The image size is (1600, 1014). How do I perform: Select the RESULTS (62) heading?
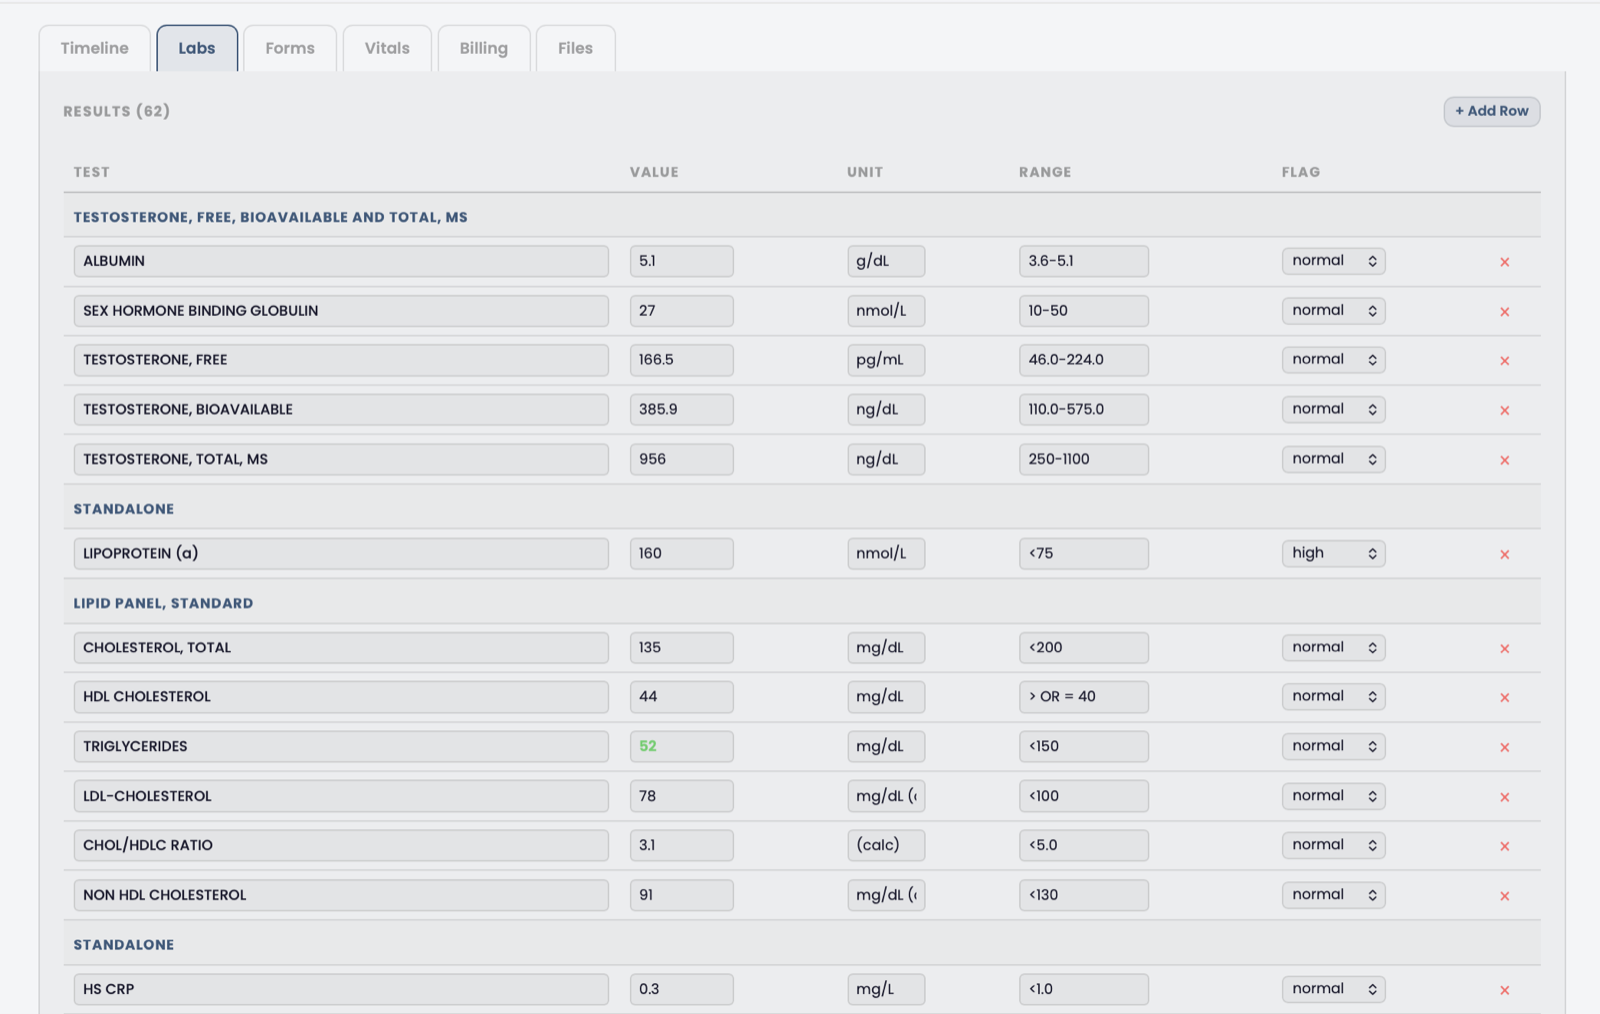116,111
